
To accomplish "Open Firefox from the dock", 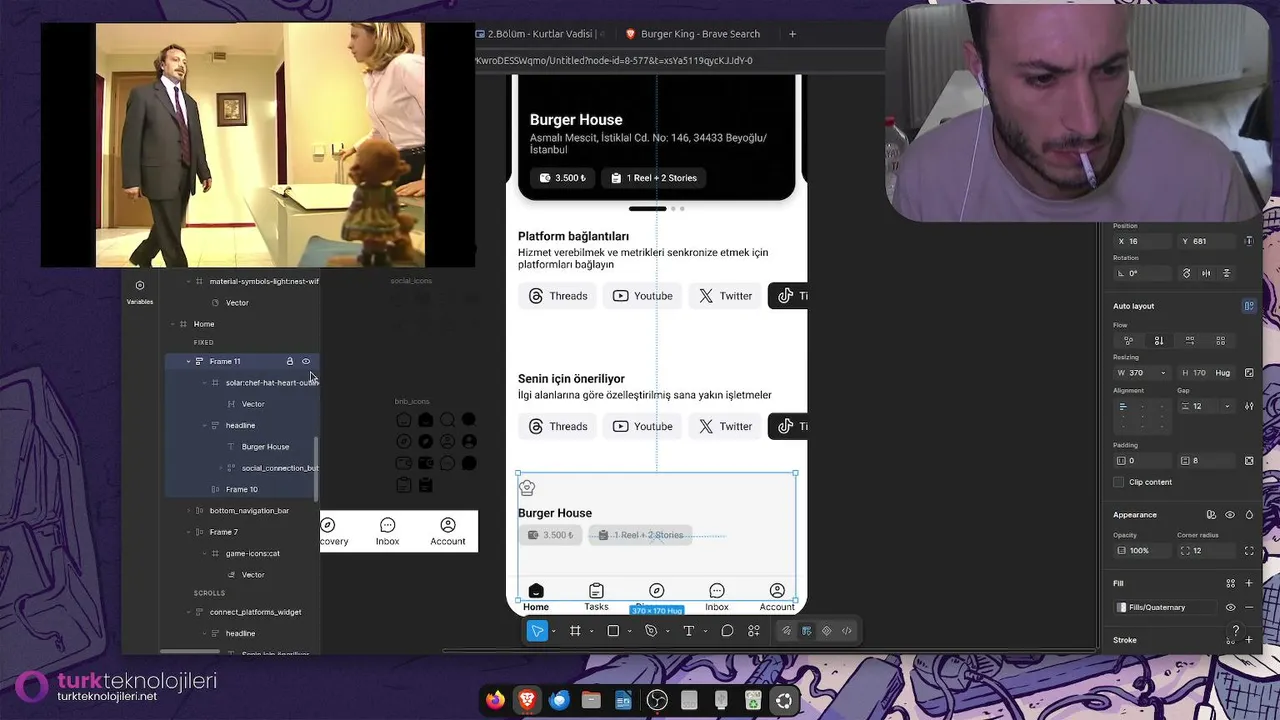I will tap(496, 700).
